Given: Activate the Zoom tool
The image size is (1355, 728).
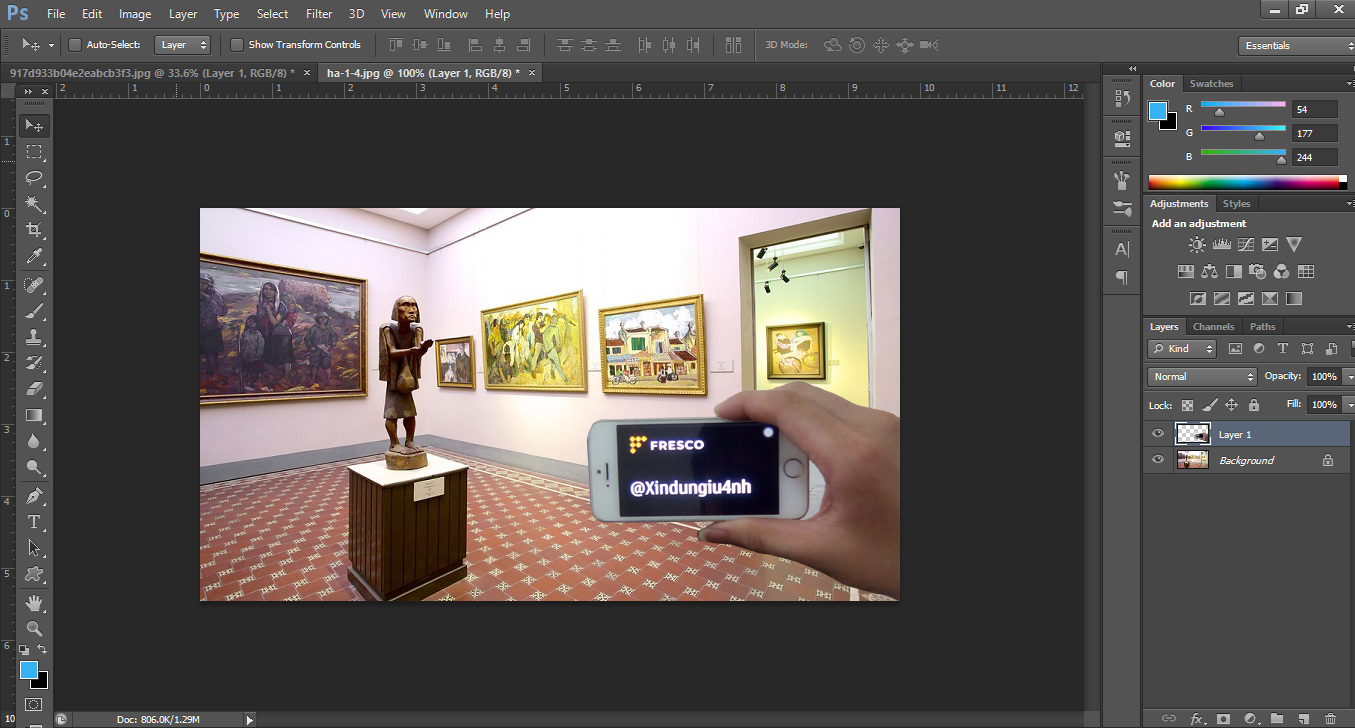Looking at the screenshot, I should 34,628.
